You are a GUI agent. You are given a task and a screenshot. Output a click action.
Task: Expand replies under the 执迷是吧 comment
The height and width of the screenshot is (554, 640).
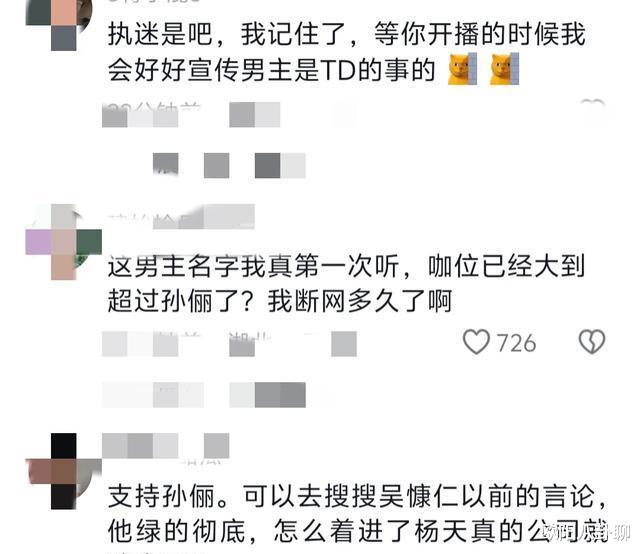(x=229, y=166)
